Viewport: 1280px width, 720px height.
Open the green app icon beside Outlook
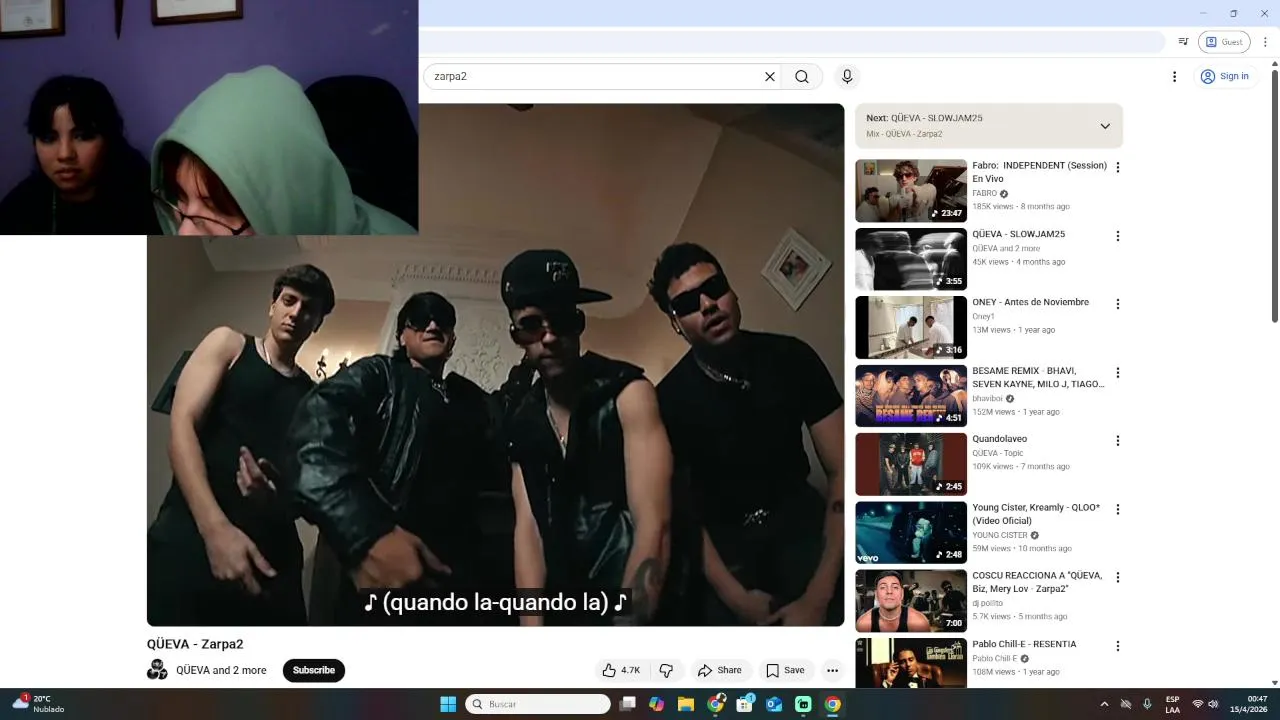pyautogui.click(x=803, y=704)
